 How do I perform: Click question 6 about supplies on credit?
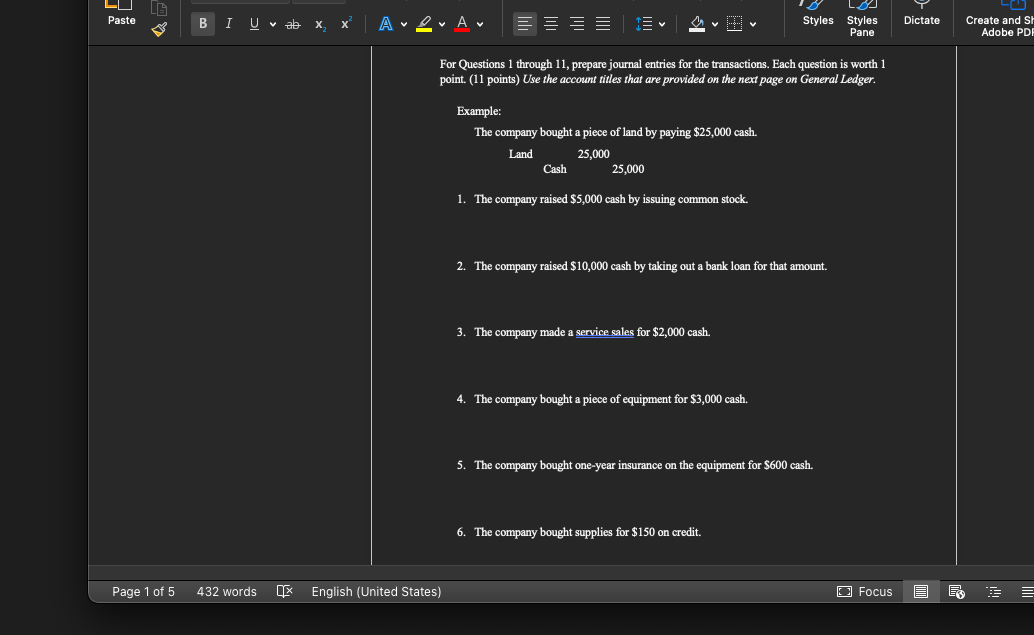588,532
